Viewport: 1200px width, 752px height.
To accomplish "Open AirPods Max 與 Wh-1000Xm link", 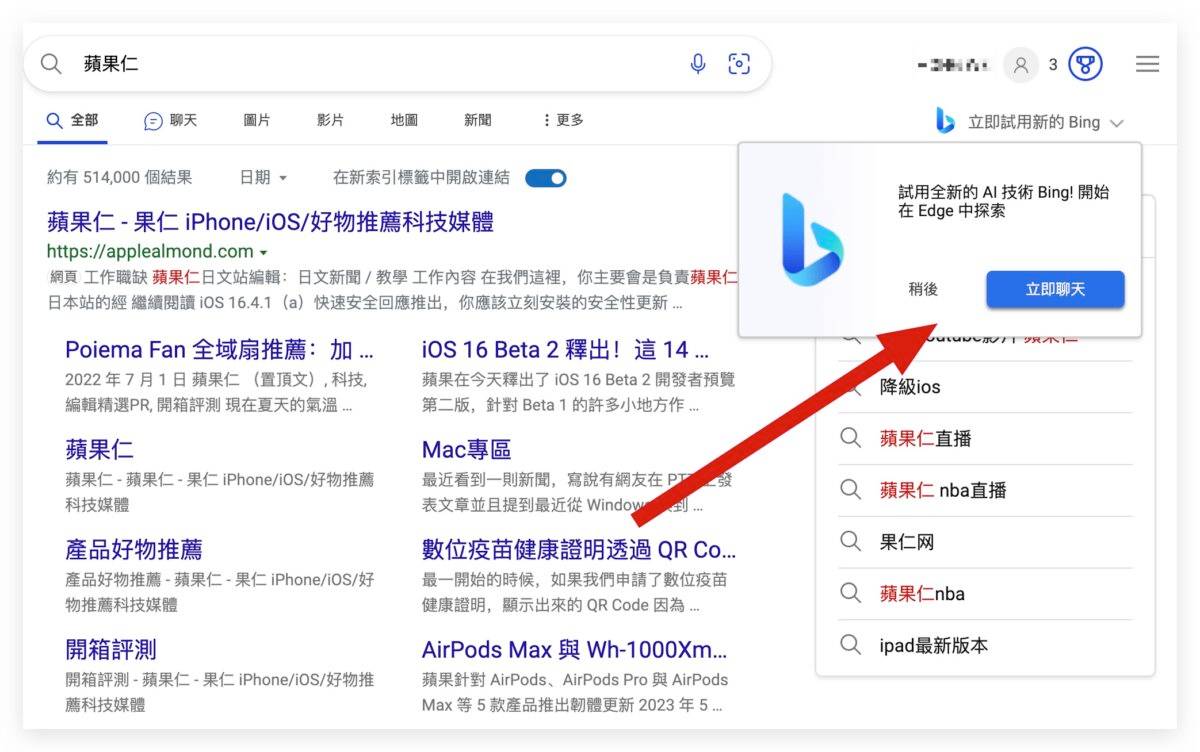I will pos(575,649).
